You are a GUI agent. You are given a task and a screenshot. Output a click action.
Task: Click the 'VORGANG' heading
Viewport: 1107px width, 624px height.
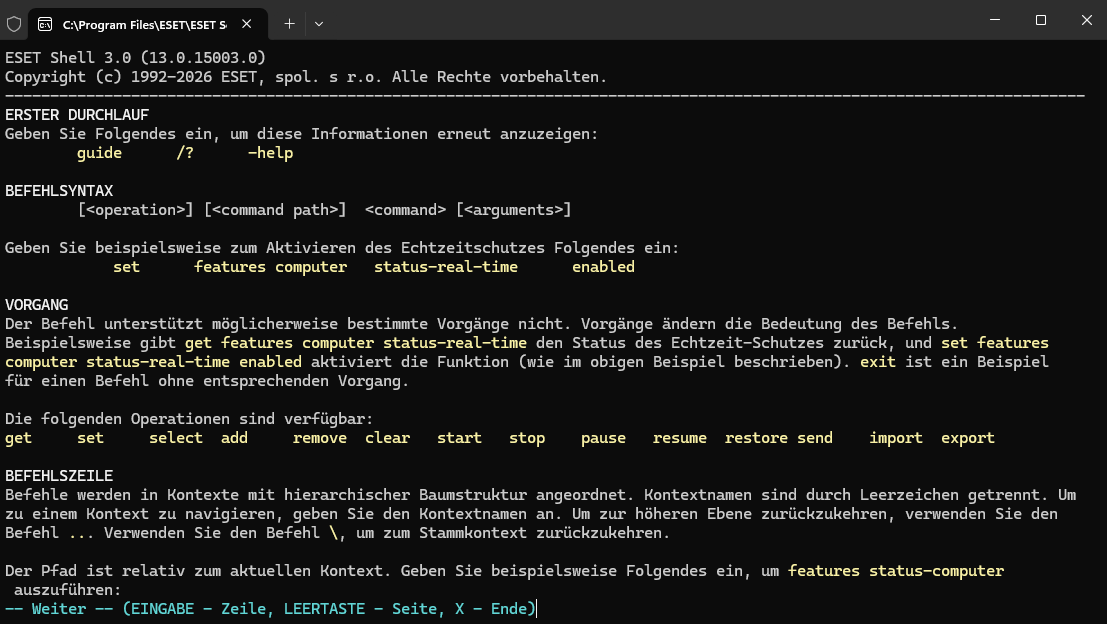click(x=37, y=305)
